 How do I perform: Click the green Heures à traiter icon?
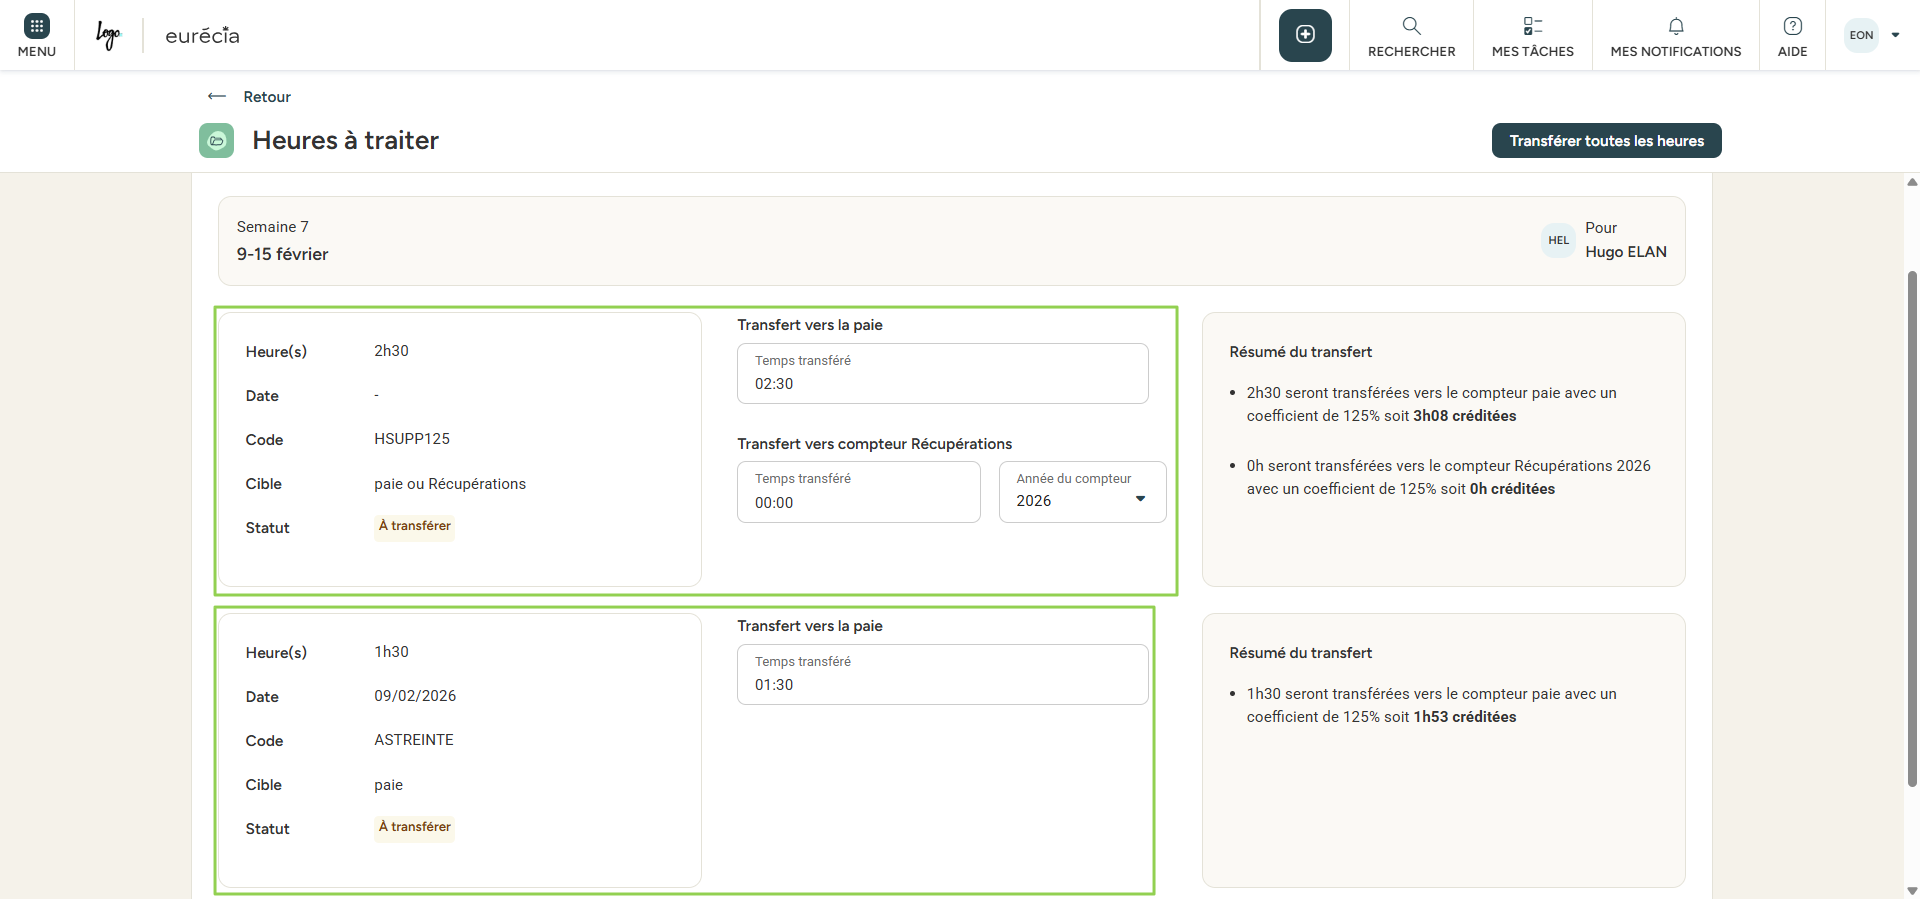(216, 141)
